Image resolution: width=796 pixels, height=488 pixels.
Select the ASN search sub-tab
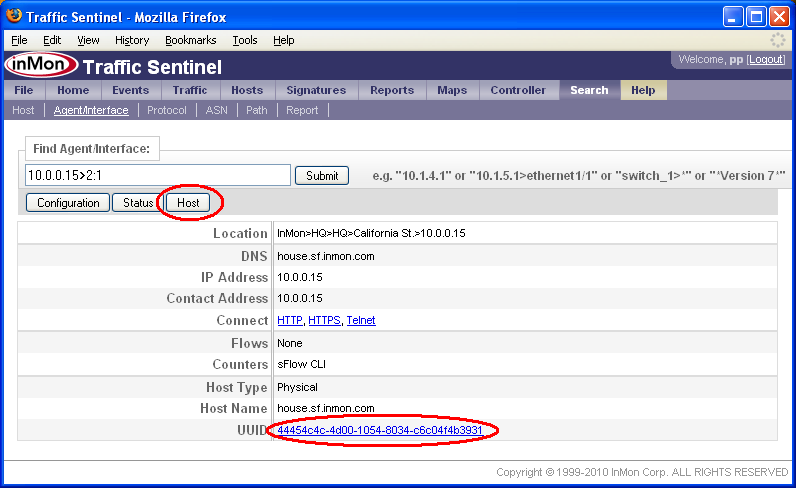click(216, 111)
